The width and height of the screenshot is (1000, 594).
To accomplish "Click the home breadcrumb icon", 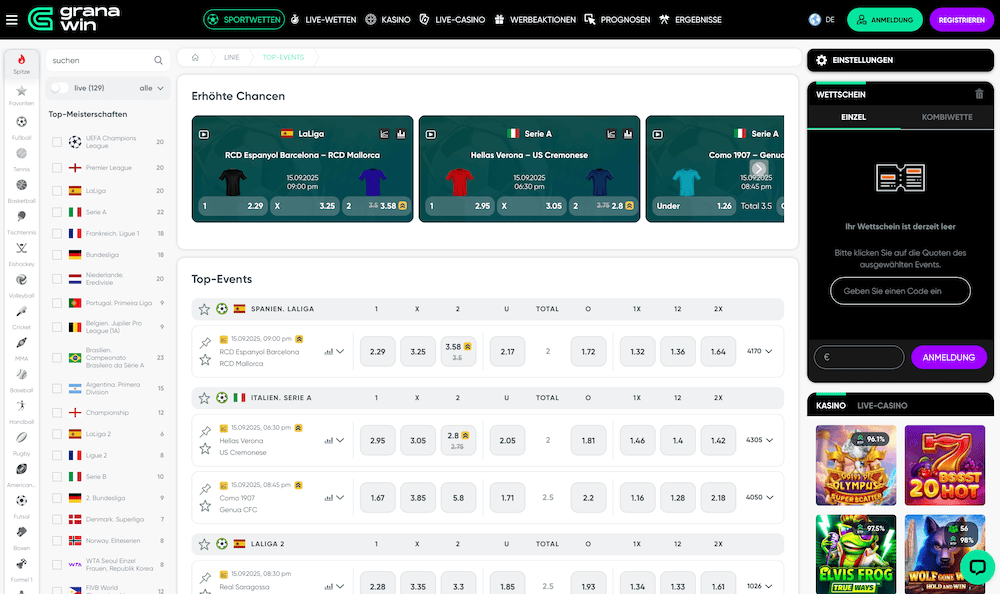I will (x=195, y=58).
